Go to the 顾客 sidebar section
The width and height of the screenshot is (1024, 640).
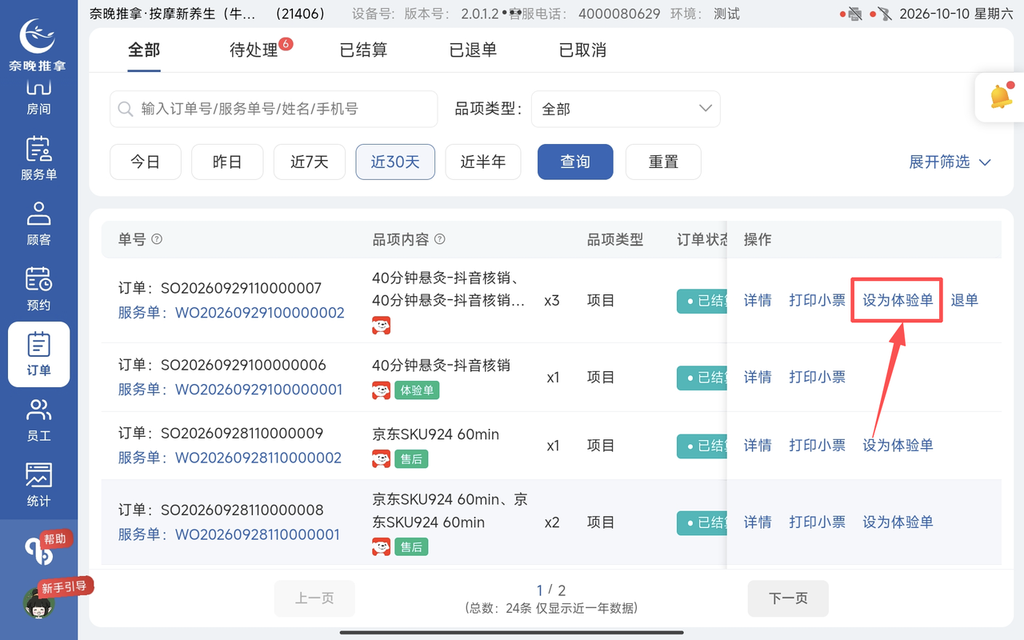[x=39, y=224]
